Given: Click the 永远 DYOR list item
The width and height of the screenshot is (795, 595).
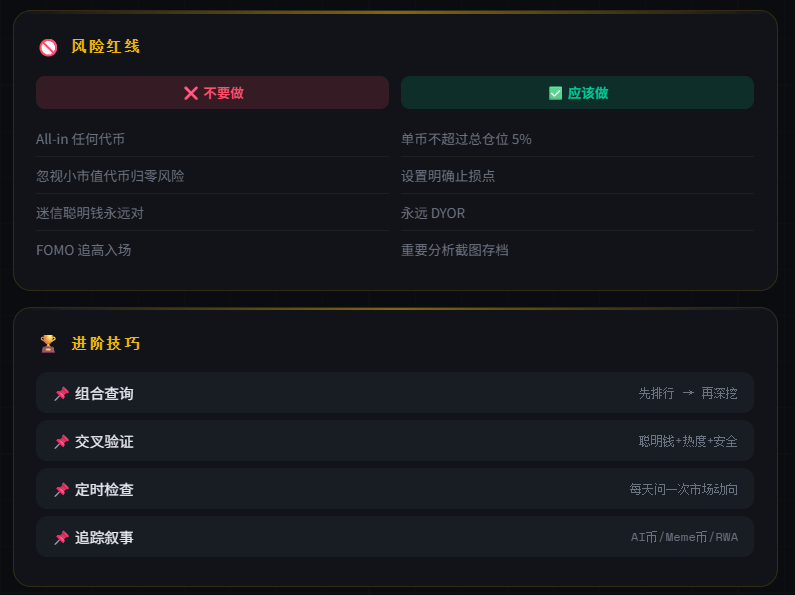Looking at the screenshot, I should (433, 213).
